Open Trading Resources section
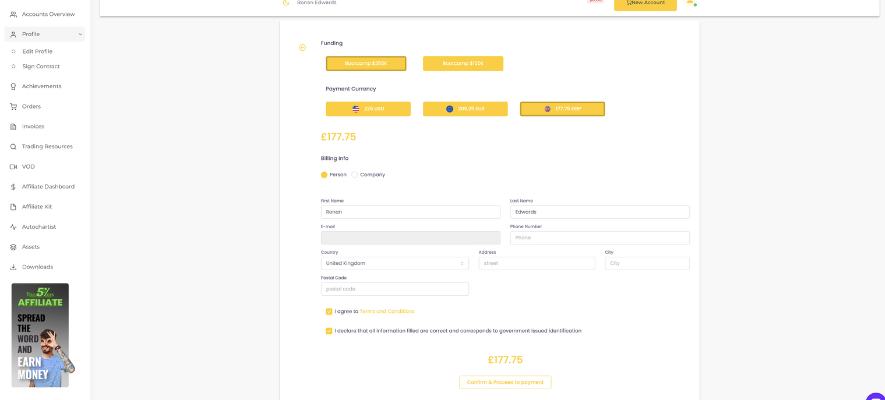Screen dimensions: 885x400 tap(45, 147)
